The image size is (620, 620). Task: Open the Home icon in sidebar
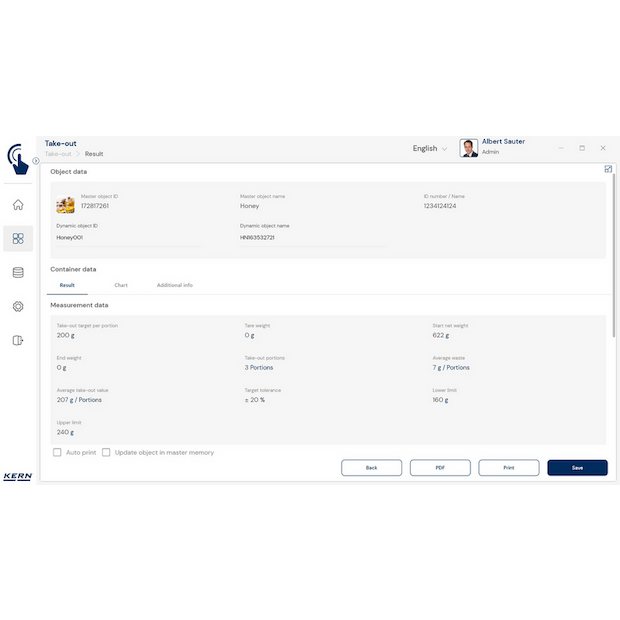click(x=18, y=205)
